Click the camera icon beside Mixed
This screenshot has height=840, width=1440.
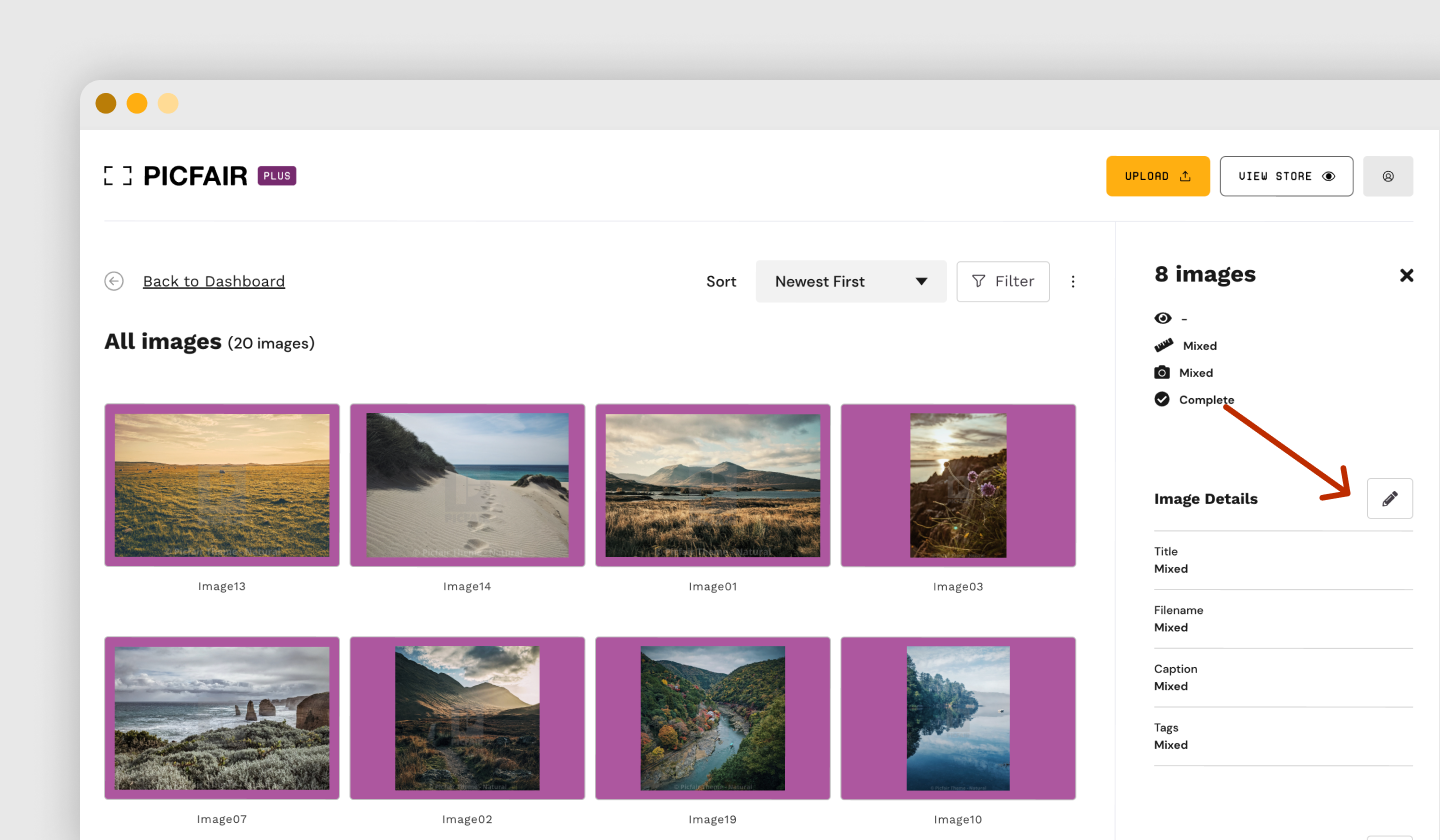pos(1162,372)
